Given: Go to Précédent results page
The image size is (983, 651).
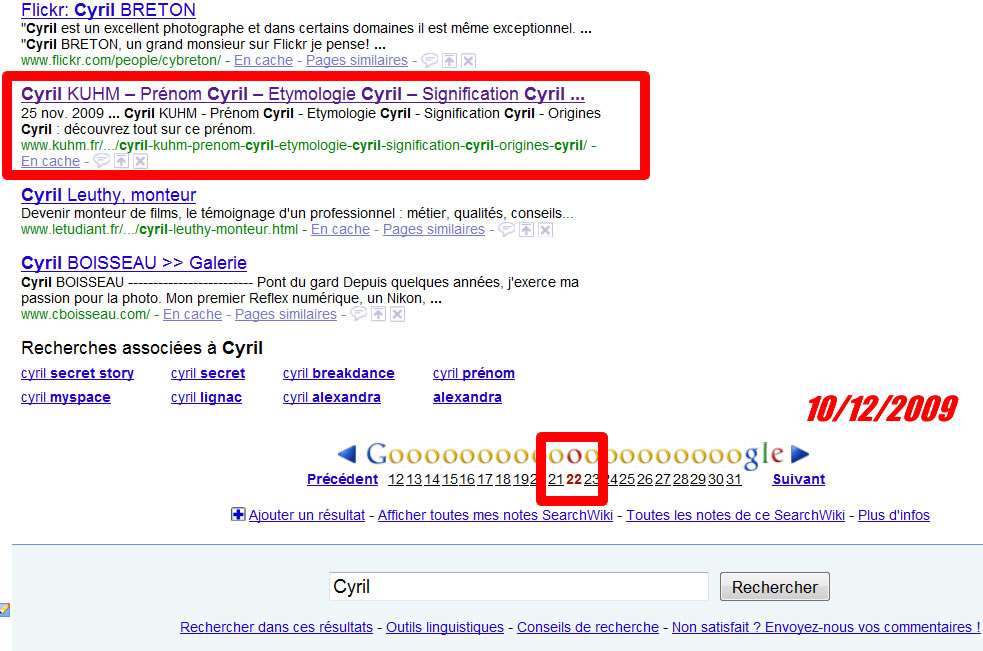Looking at the screenshot, I should pos(342,479).
